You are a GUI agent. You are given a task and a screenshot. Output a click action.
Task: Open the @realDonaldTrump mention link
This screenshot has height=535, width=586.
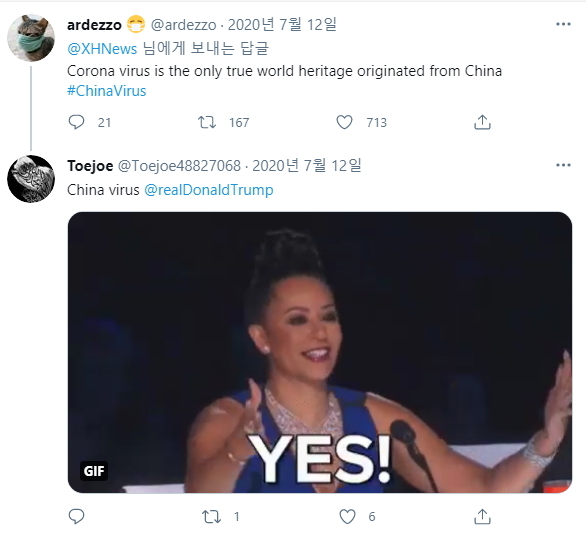click(209, 190)
